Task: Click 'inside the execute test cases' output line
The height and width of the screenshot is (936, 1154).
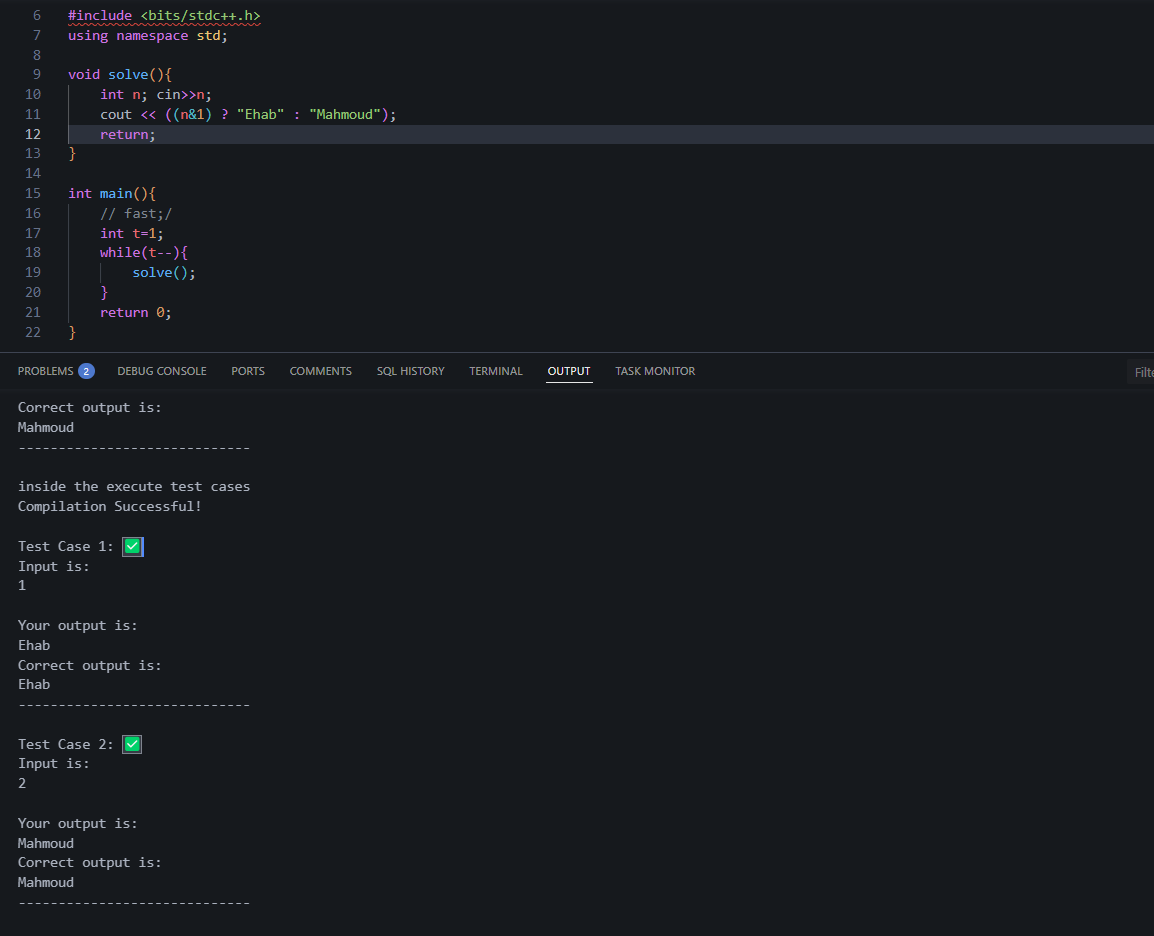Action: coord(134,487)
